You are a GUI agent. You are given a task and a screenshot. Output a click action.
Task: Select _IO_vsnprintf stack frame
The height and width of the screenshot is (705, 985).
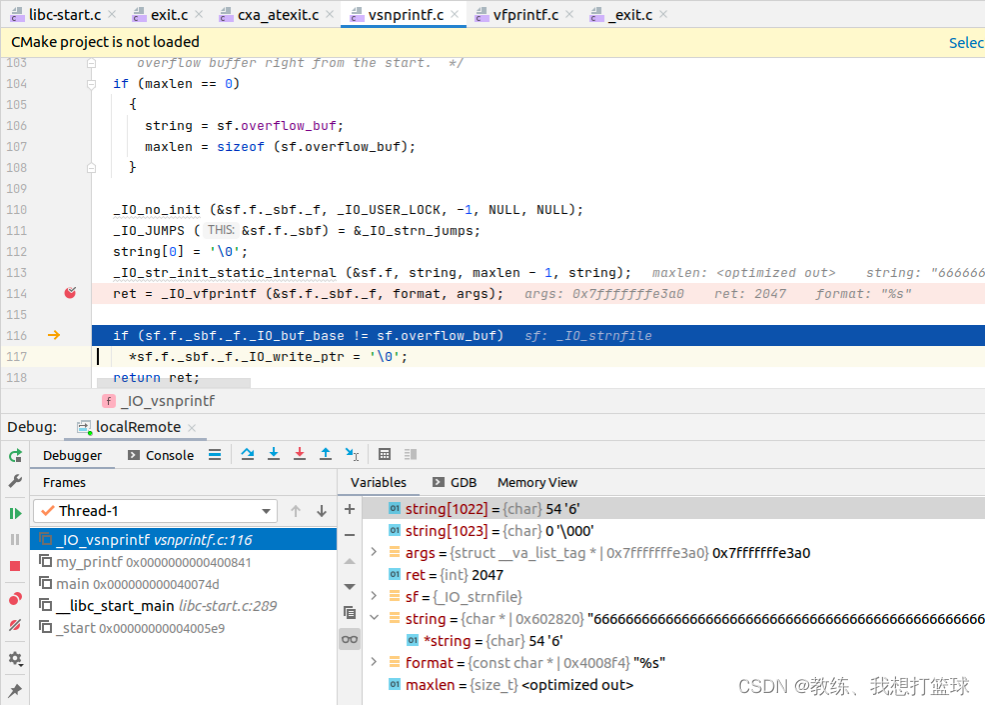[183, 539]
